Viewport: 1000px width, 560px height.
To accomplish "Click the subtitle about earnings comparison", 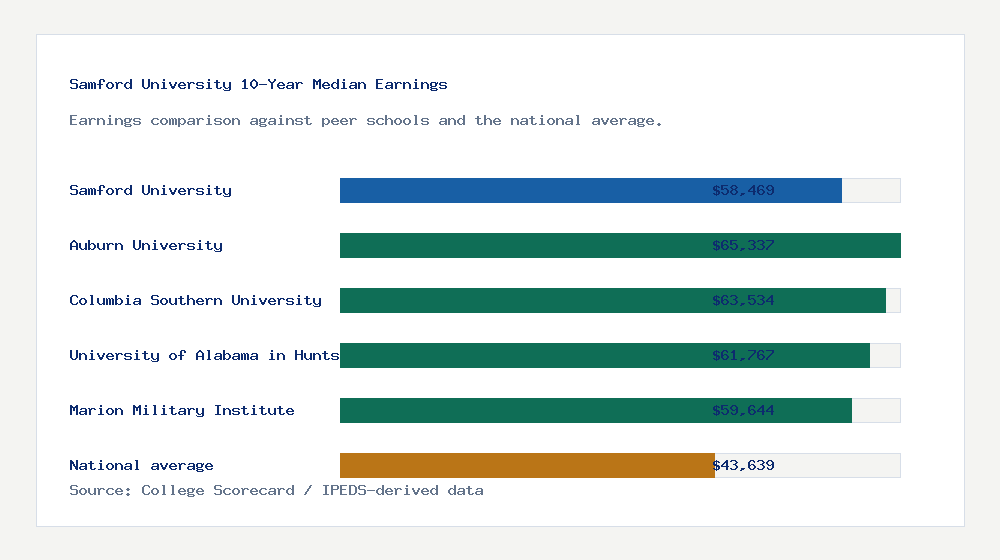I will pos(365,121).
